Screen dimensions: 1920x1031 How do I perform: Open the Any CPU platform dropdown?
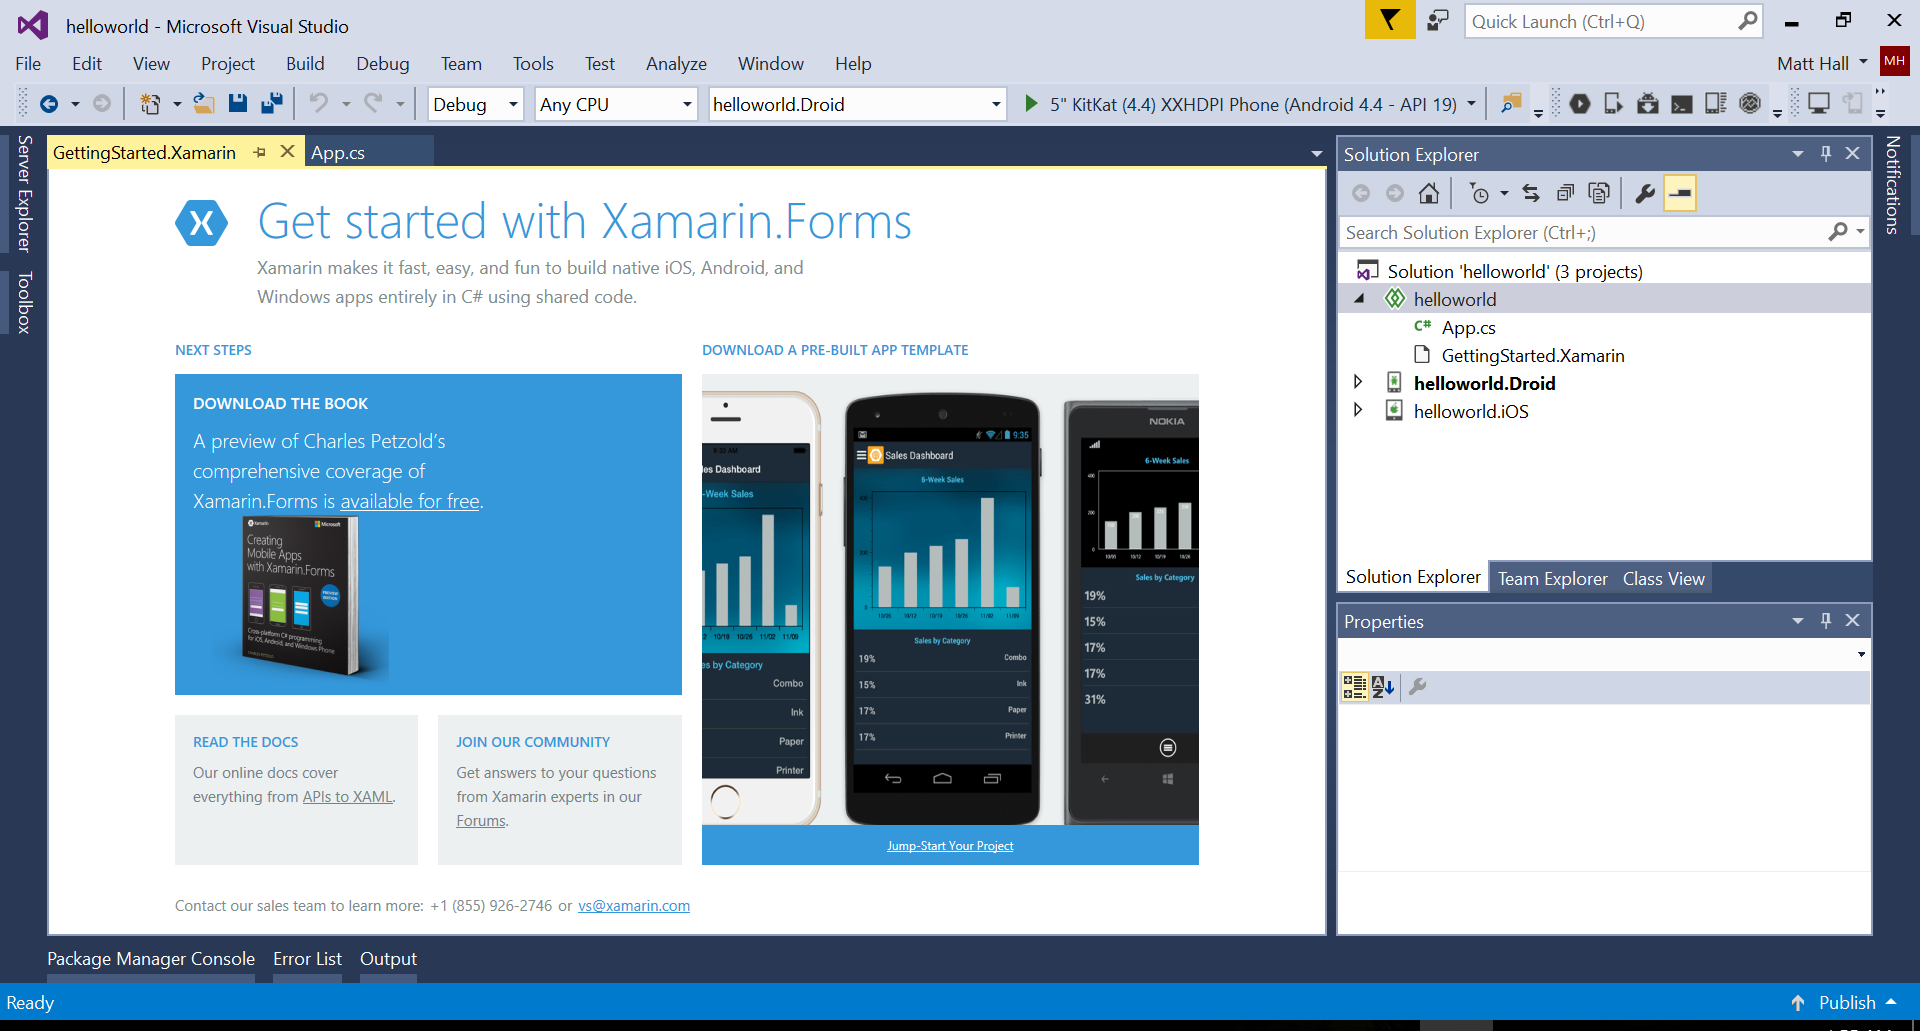[687, 104]
